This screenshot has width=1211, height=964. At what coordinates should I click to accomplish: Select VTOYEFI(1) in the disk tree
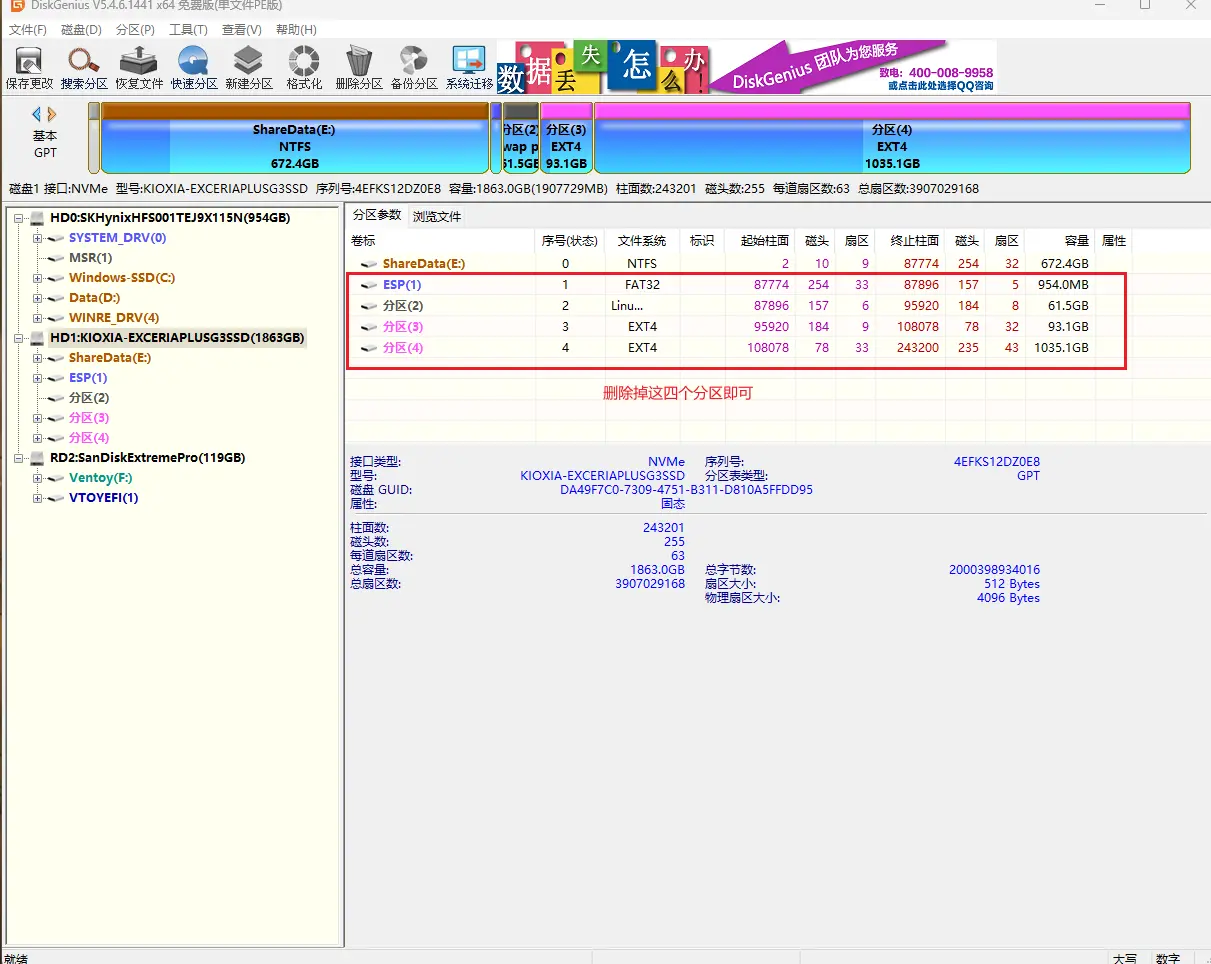click(x=103, y=498)
